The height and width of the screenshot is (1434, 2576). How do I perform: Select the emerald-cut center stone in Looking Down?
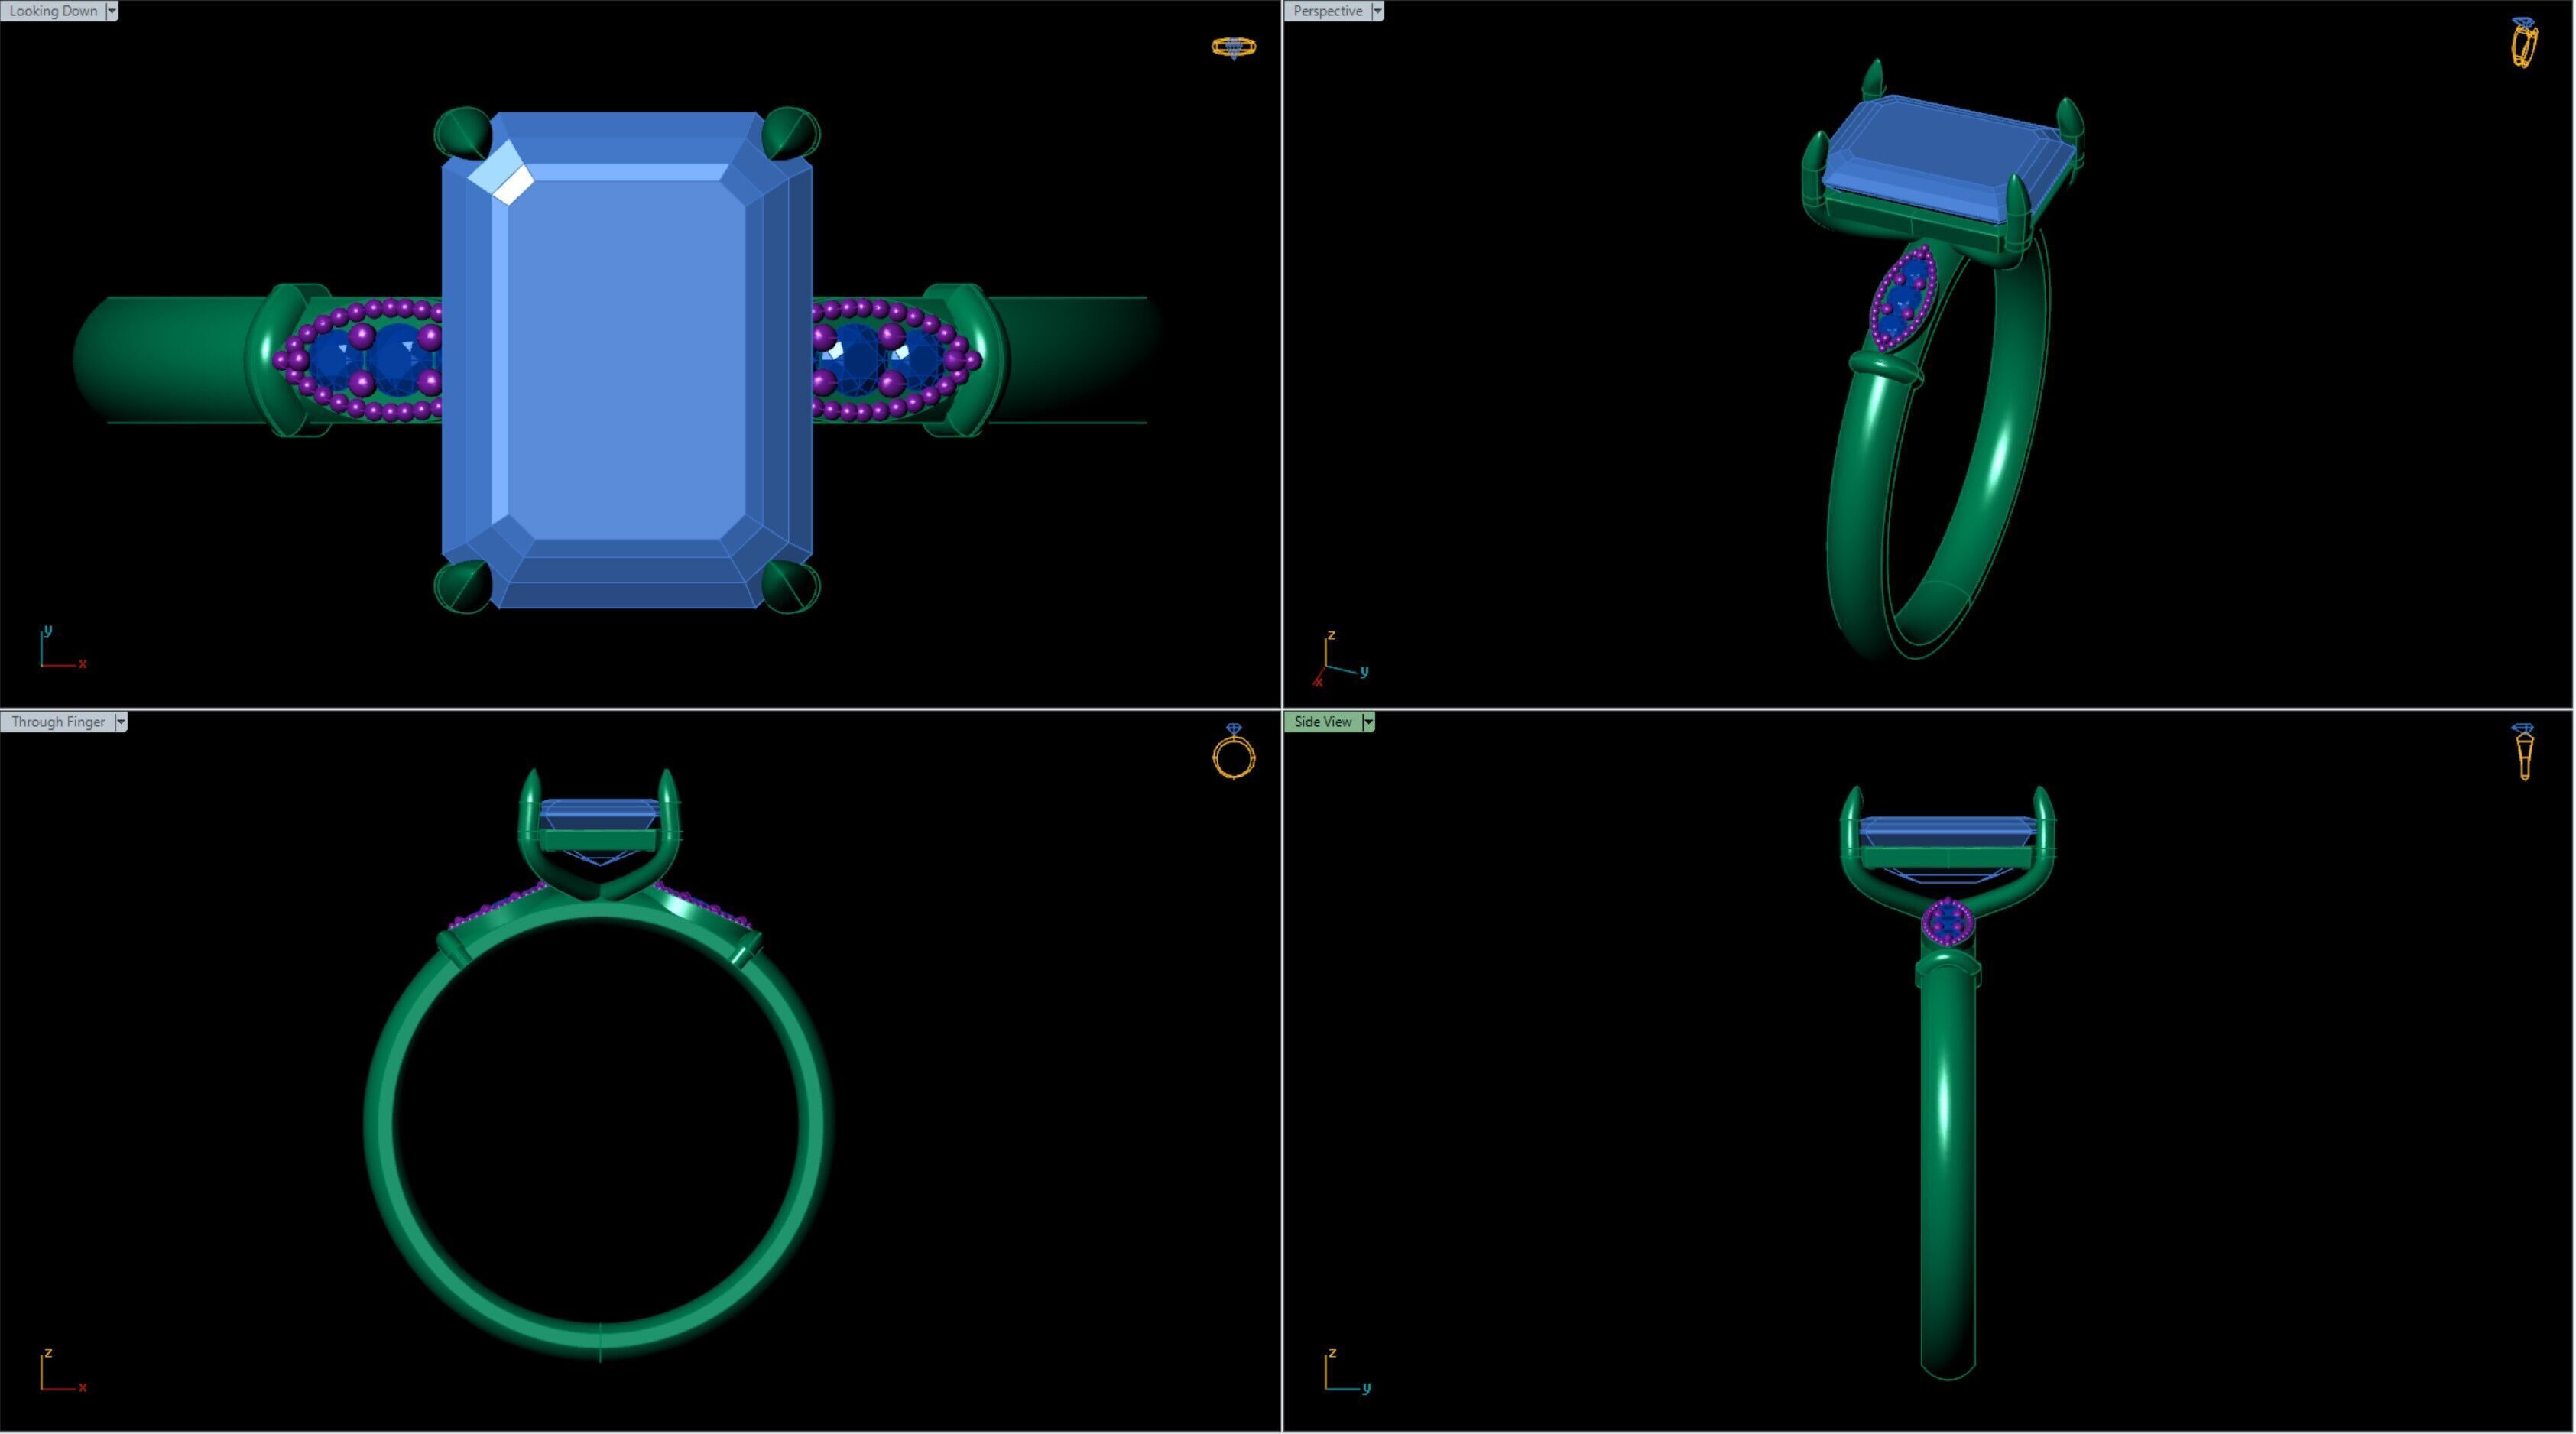point(627,360)
